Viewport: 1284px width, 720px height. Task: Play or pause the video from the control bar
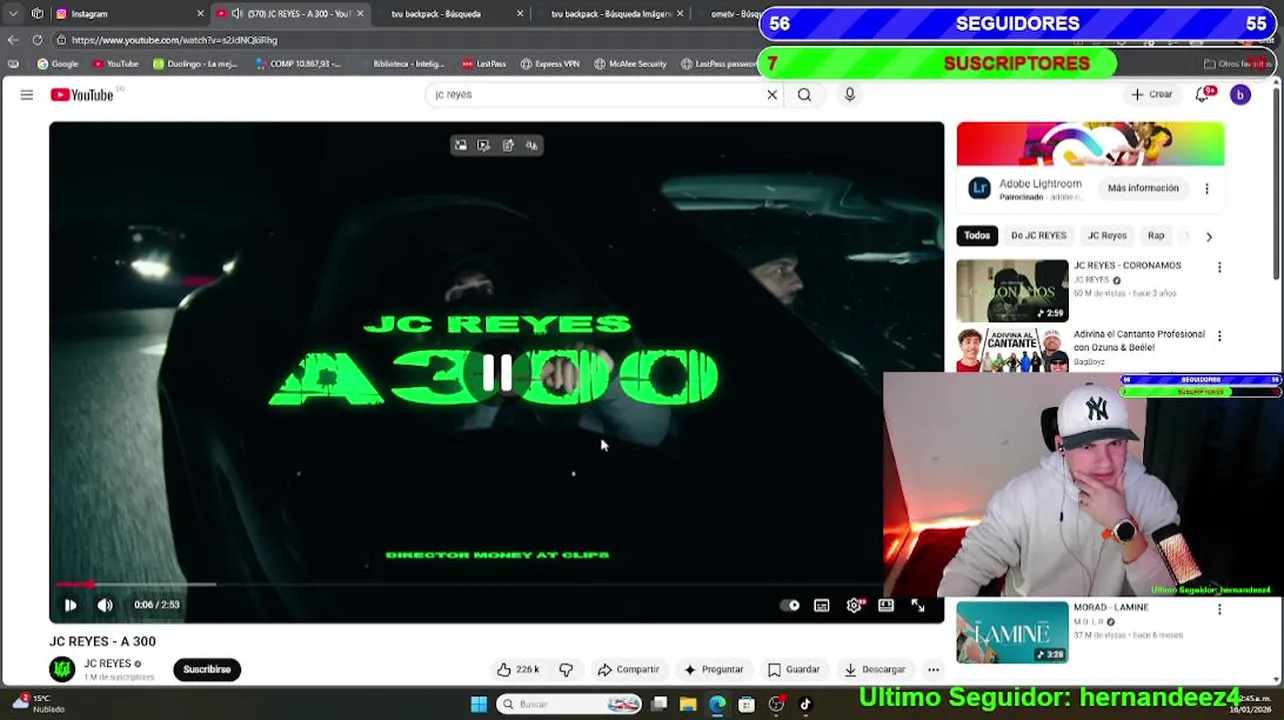(70, 605)
